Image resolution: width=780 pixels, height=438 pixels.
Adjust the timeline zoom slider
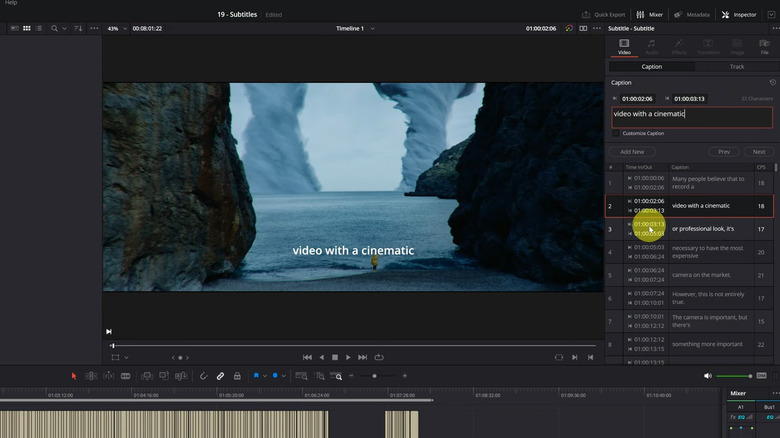(x=375, y=376)
